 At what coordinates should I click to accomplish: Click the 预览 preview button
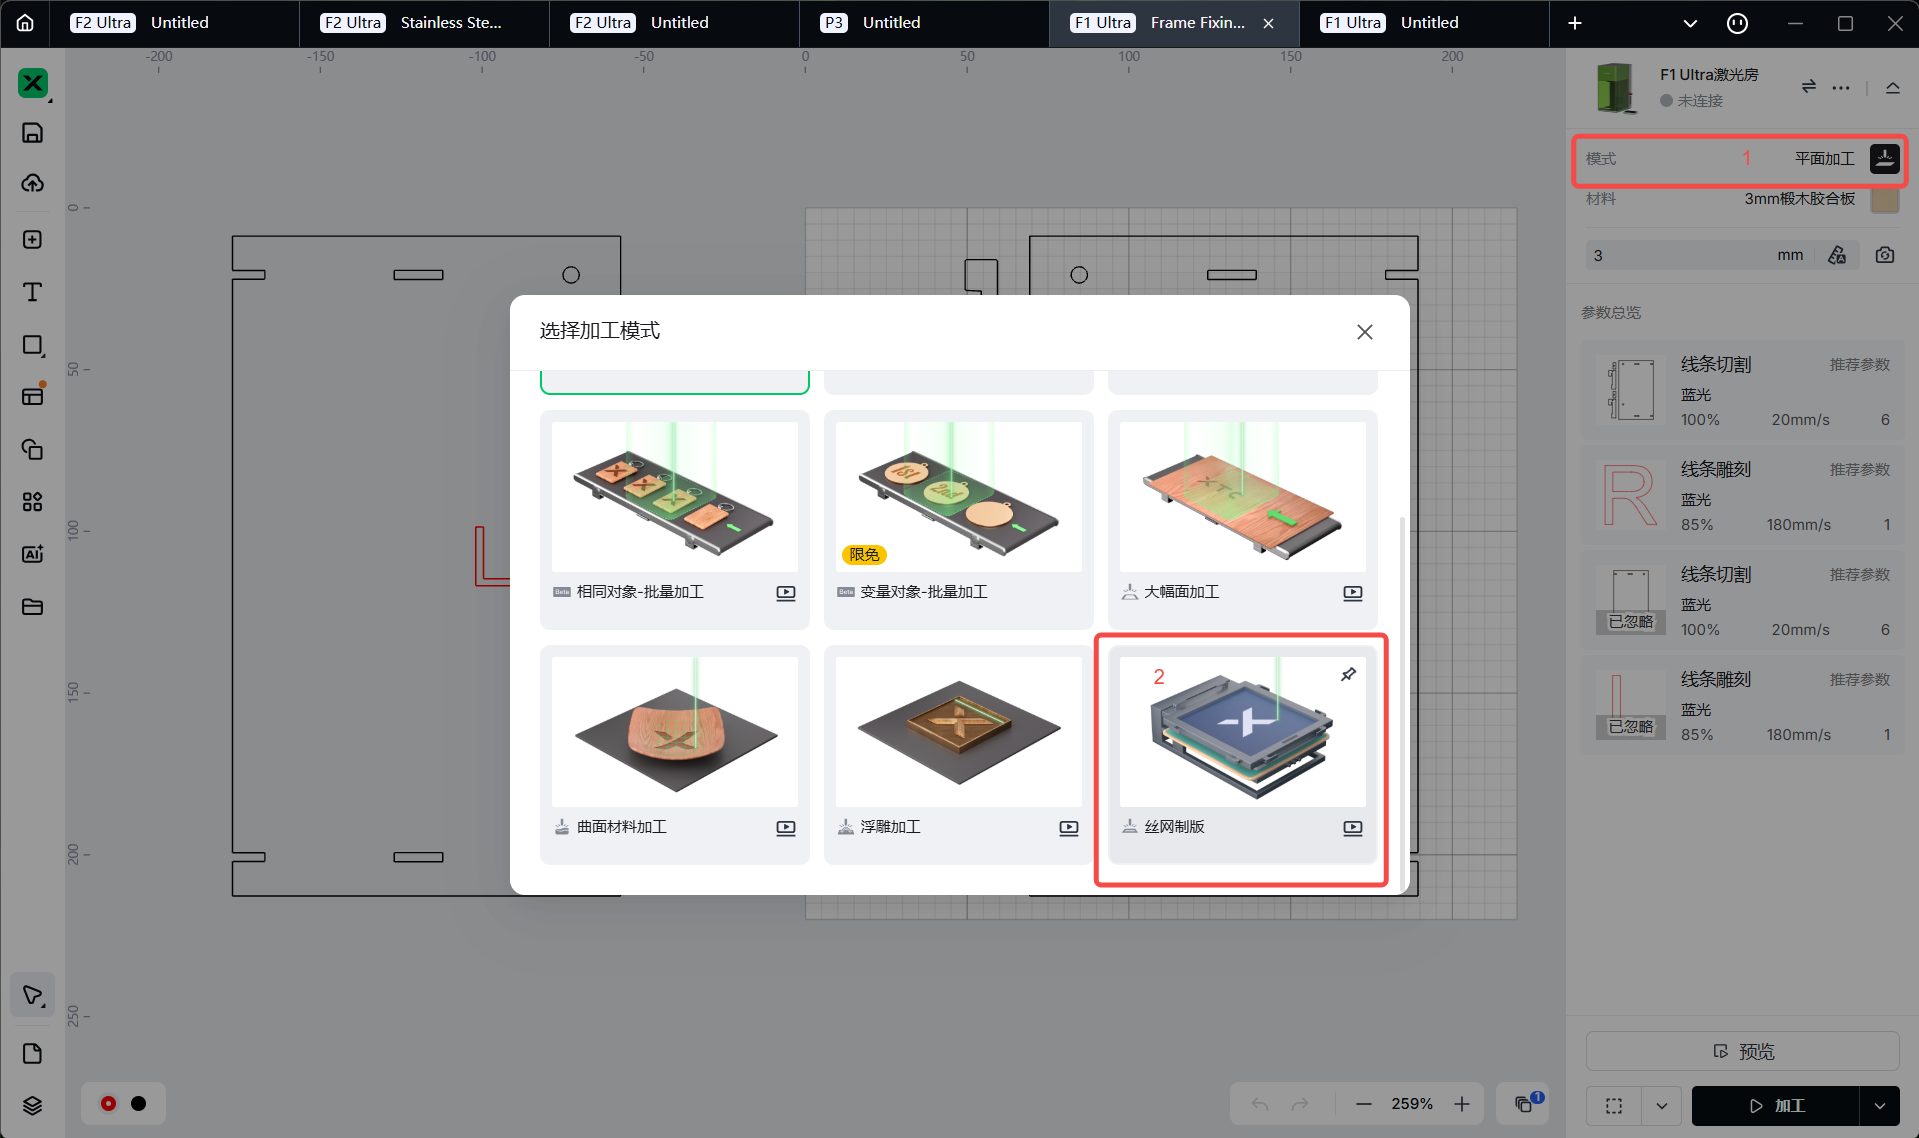click(x=1742, y=1052)
